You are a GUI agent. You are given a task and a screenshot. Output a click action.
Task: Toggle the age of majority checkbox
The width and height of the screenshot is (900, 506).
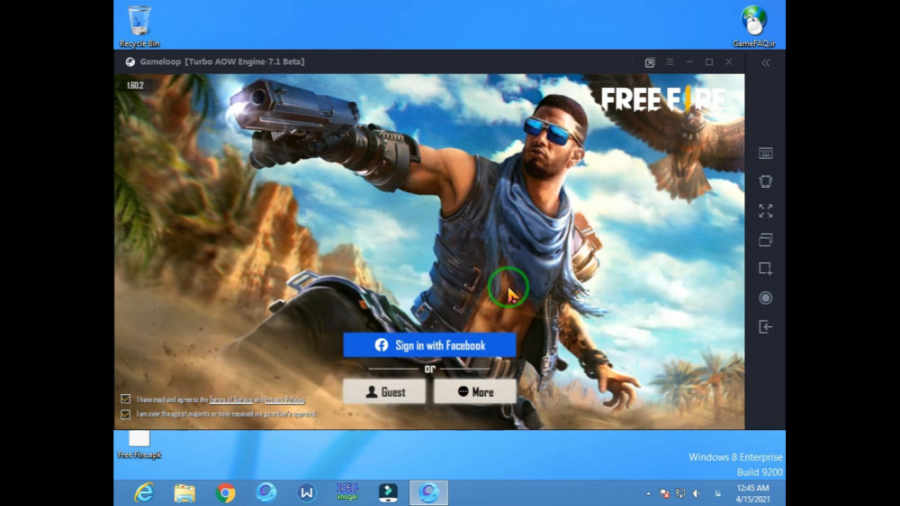(x=125, y=413)
